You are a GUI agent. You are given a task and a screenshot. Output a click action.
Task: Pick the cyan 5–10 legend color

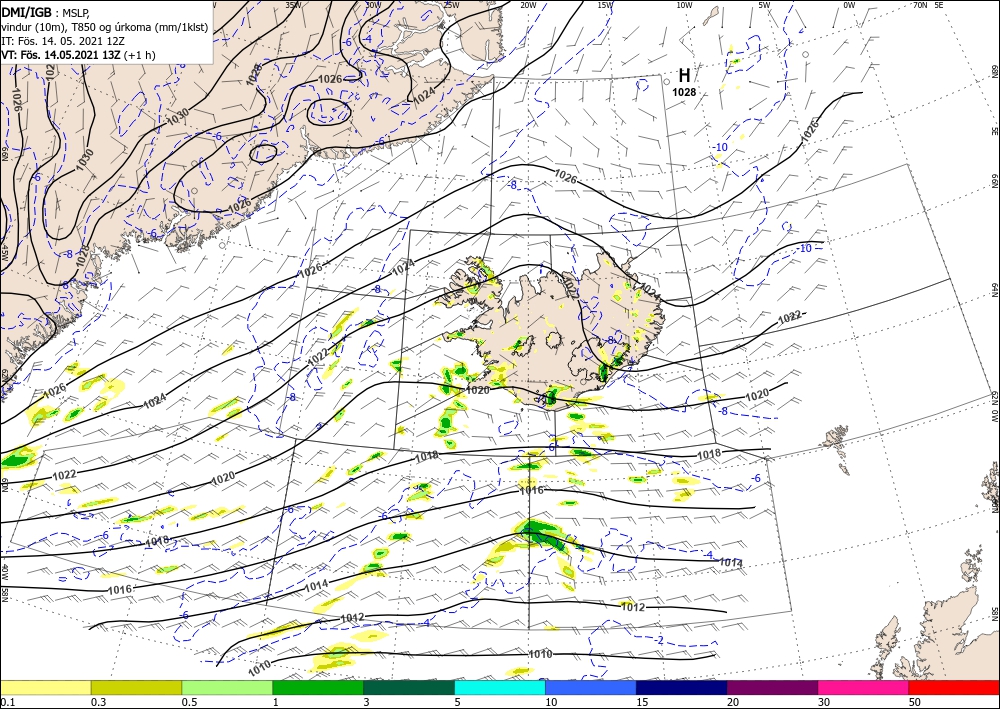point(500,687)
